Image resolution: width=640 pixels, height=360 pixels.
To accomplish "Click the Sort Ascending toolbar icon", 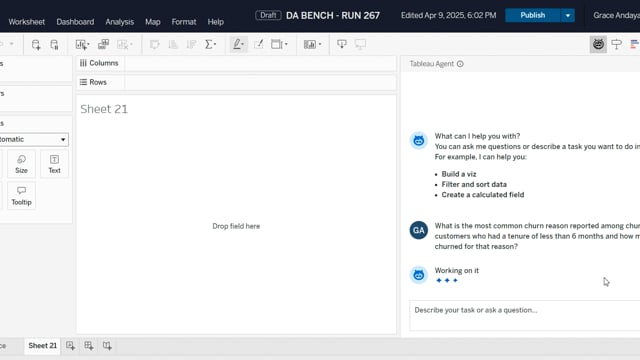I will click(x=173, y=44).
